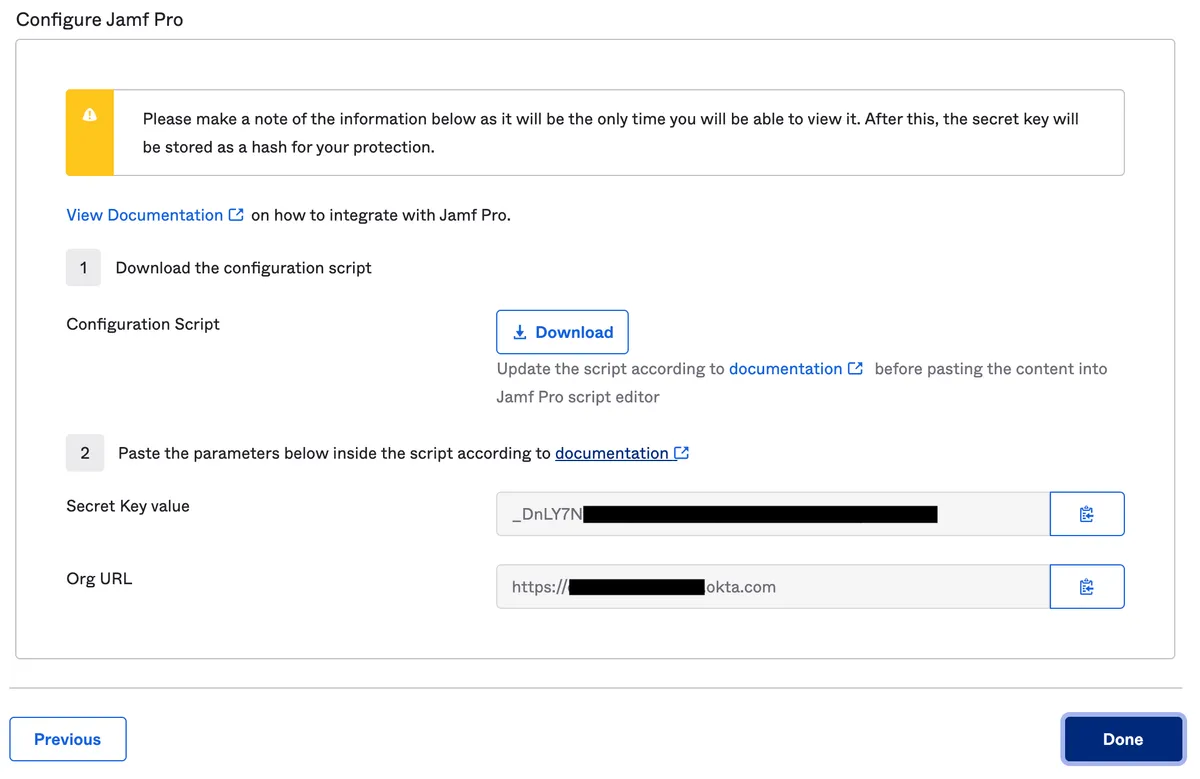Click the Configure Jamf Pro heading
This screenshot has height=779, width=1200.
100,19
